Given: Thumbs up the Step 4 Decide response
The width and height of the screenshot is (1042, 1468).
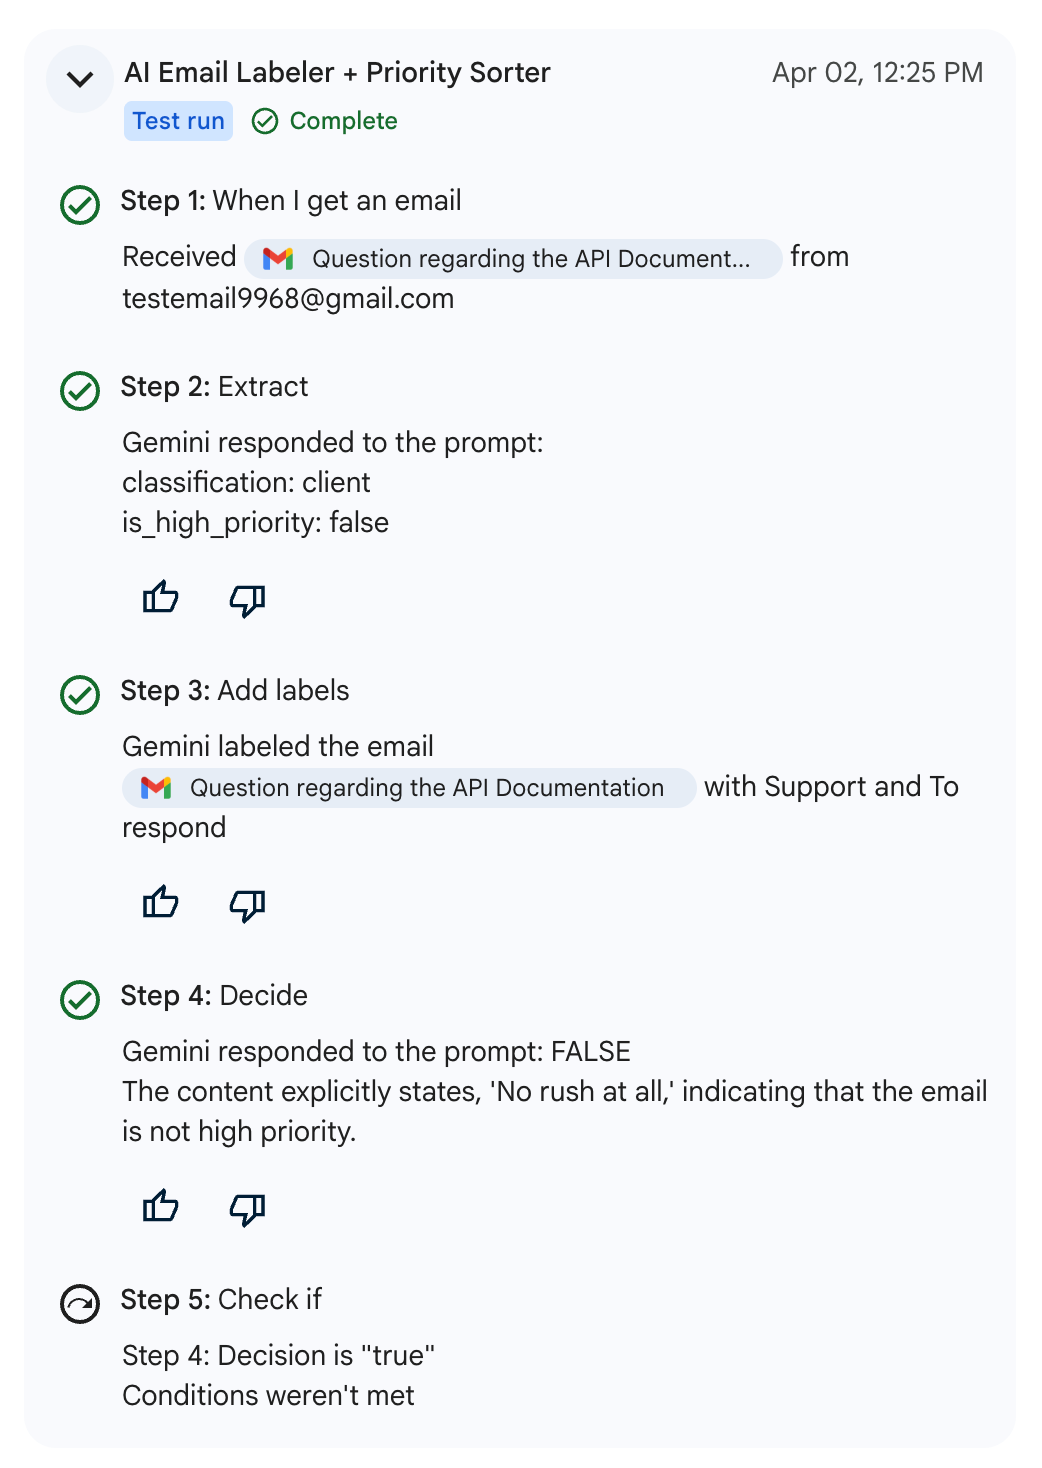Looking at the screenshot, I should (x=160, y=1207).
